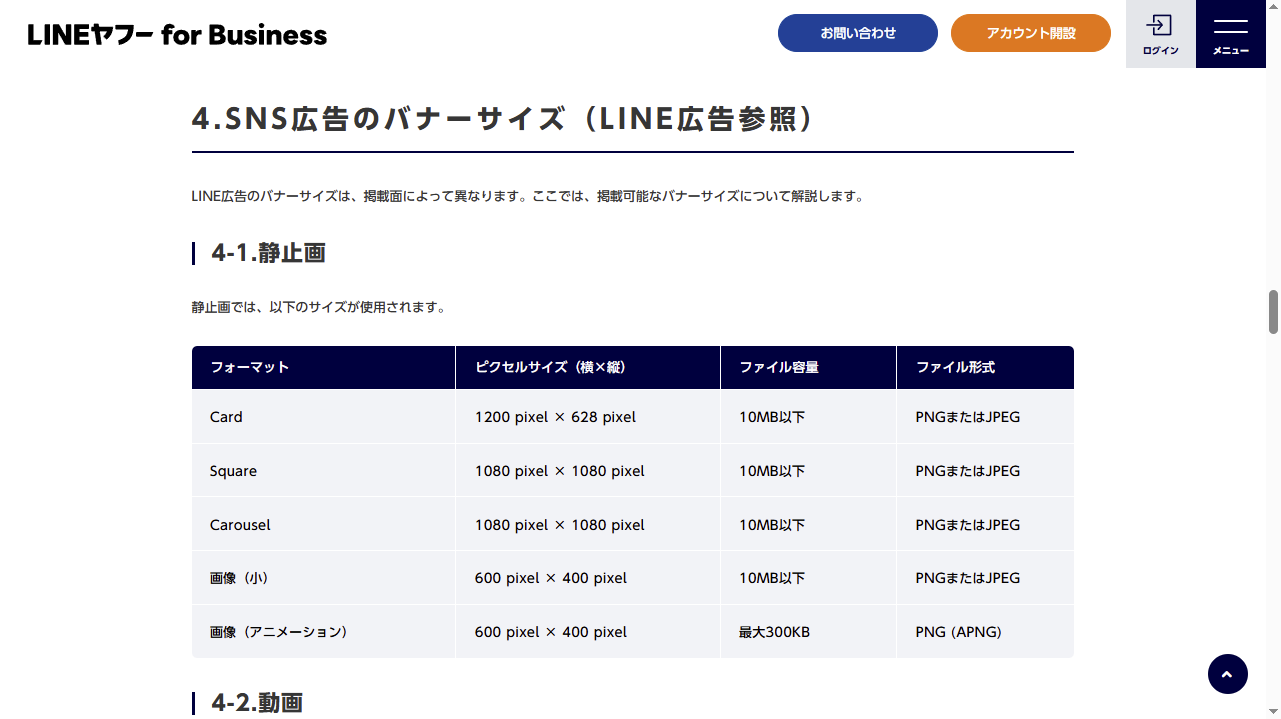Select the ファイル形式 column header
The width and height of the screenshot is (1281, 719).
[x=985, y=367]
